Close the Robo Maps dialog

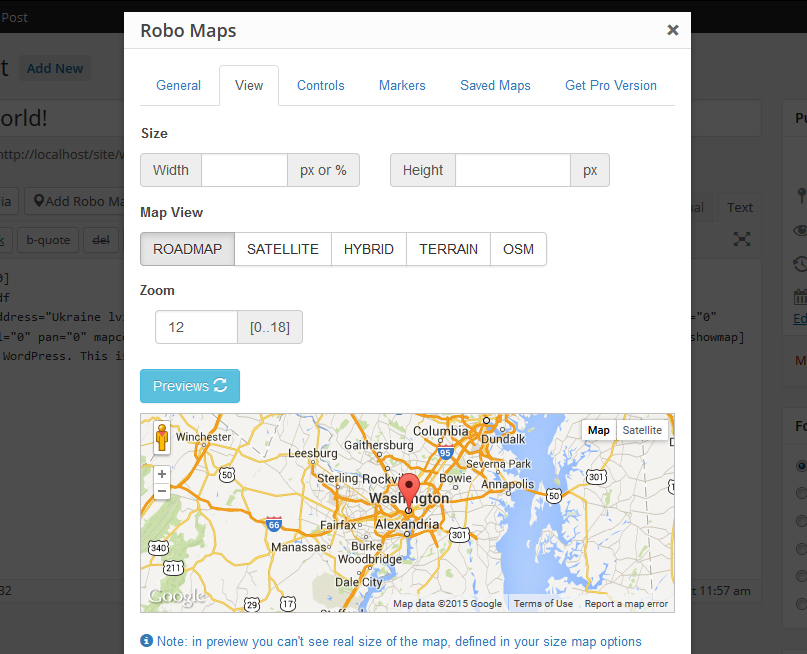(672, 30)
